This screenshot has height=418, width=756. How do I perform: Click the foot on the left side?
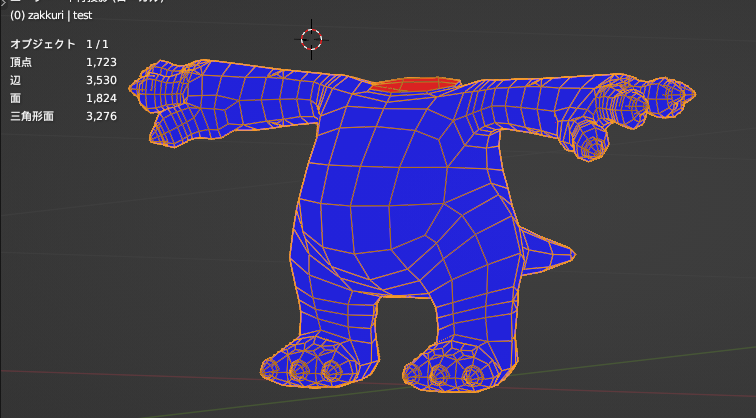[308, 361]
